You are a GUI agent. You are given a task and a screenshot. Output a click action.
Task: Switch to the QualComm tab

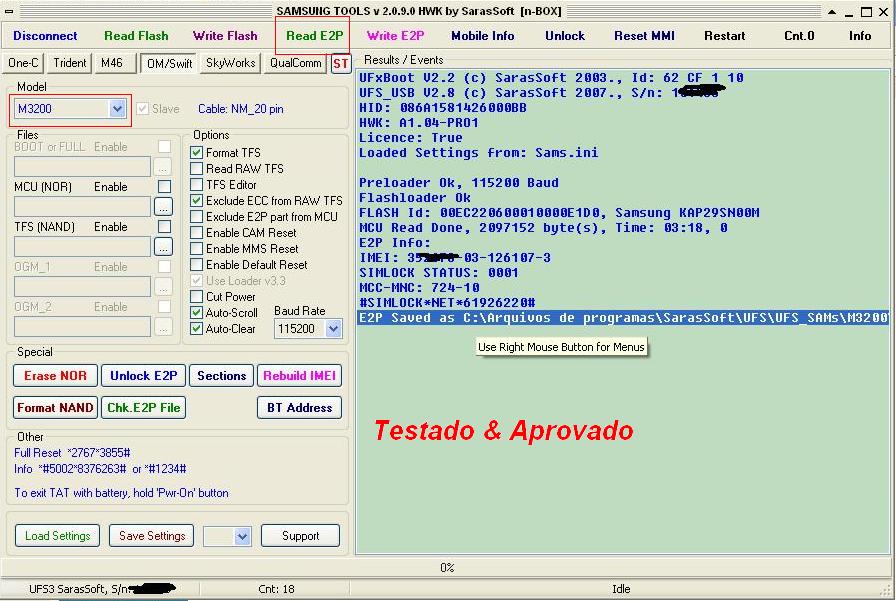tap(295, 63)
